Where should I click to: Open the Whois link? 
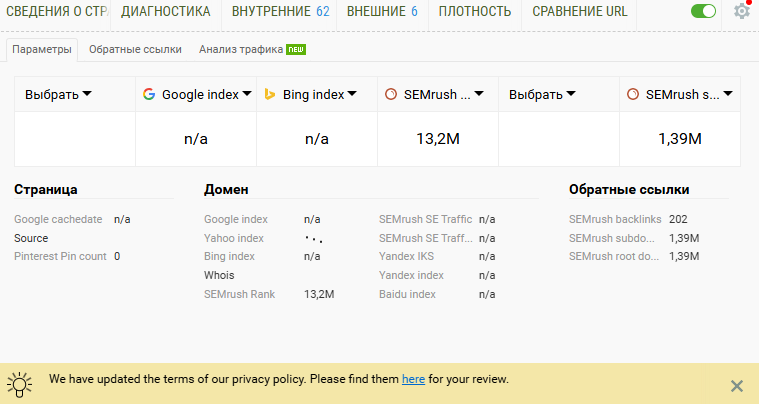coord(219,275)
